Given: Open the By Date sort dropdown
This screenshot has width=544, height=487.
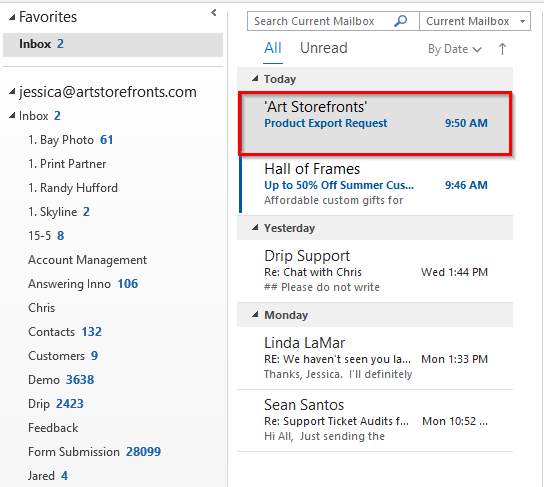Looking at the screenshot, I should 454,49.
